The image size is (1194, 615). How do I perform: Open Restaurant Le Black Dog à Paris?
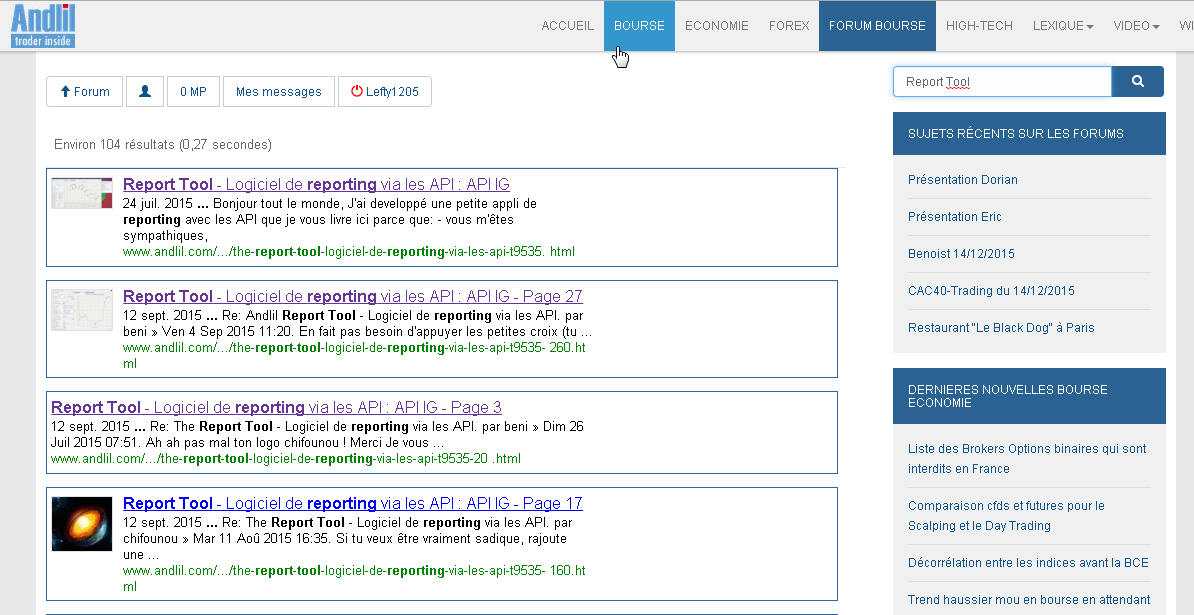pyautogui.click(x=1001, y=328)
